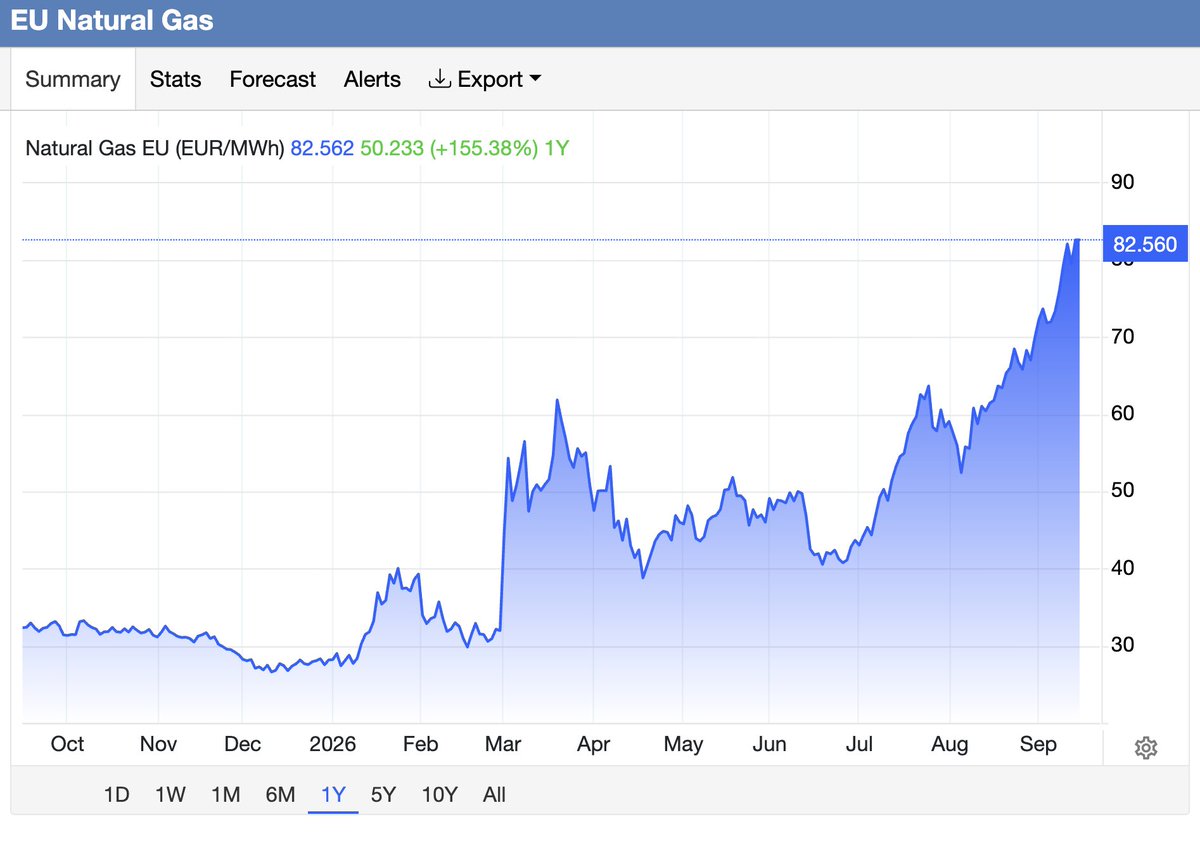
Task: Click the 82.562 current price value
Action: tap(322, 149)
